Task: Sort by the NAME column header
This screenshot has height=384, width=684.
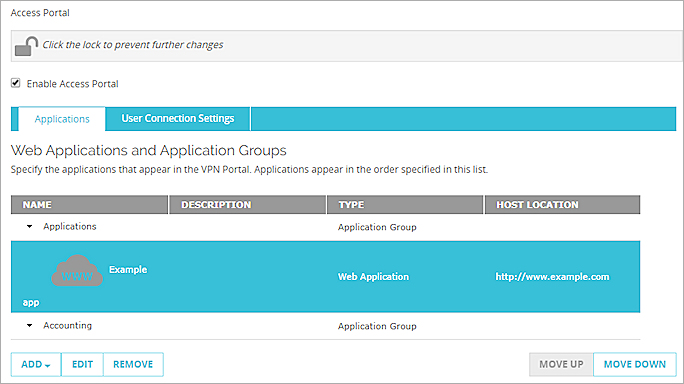Action: (89, 205)
